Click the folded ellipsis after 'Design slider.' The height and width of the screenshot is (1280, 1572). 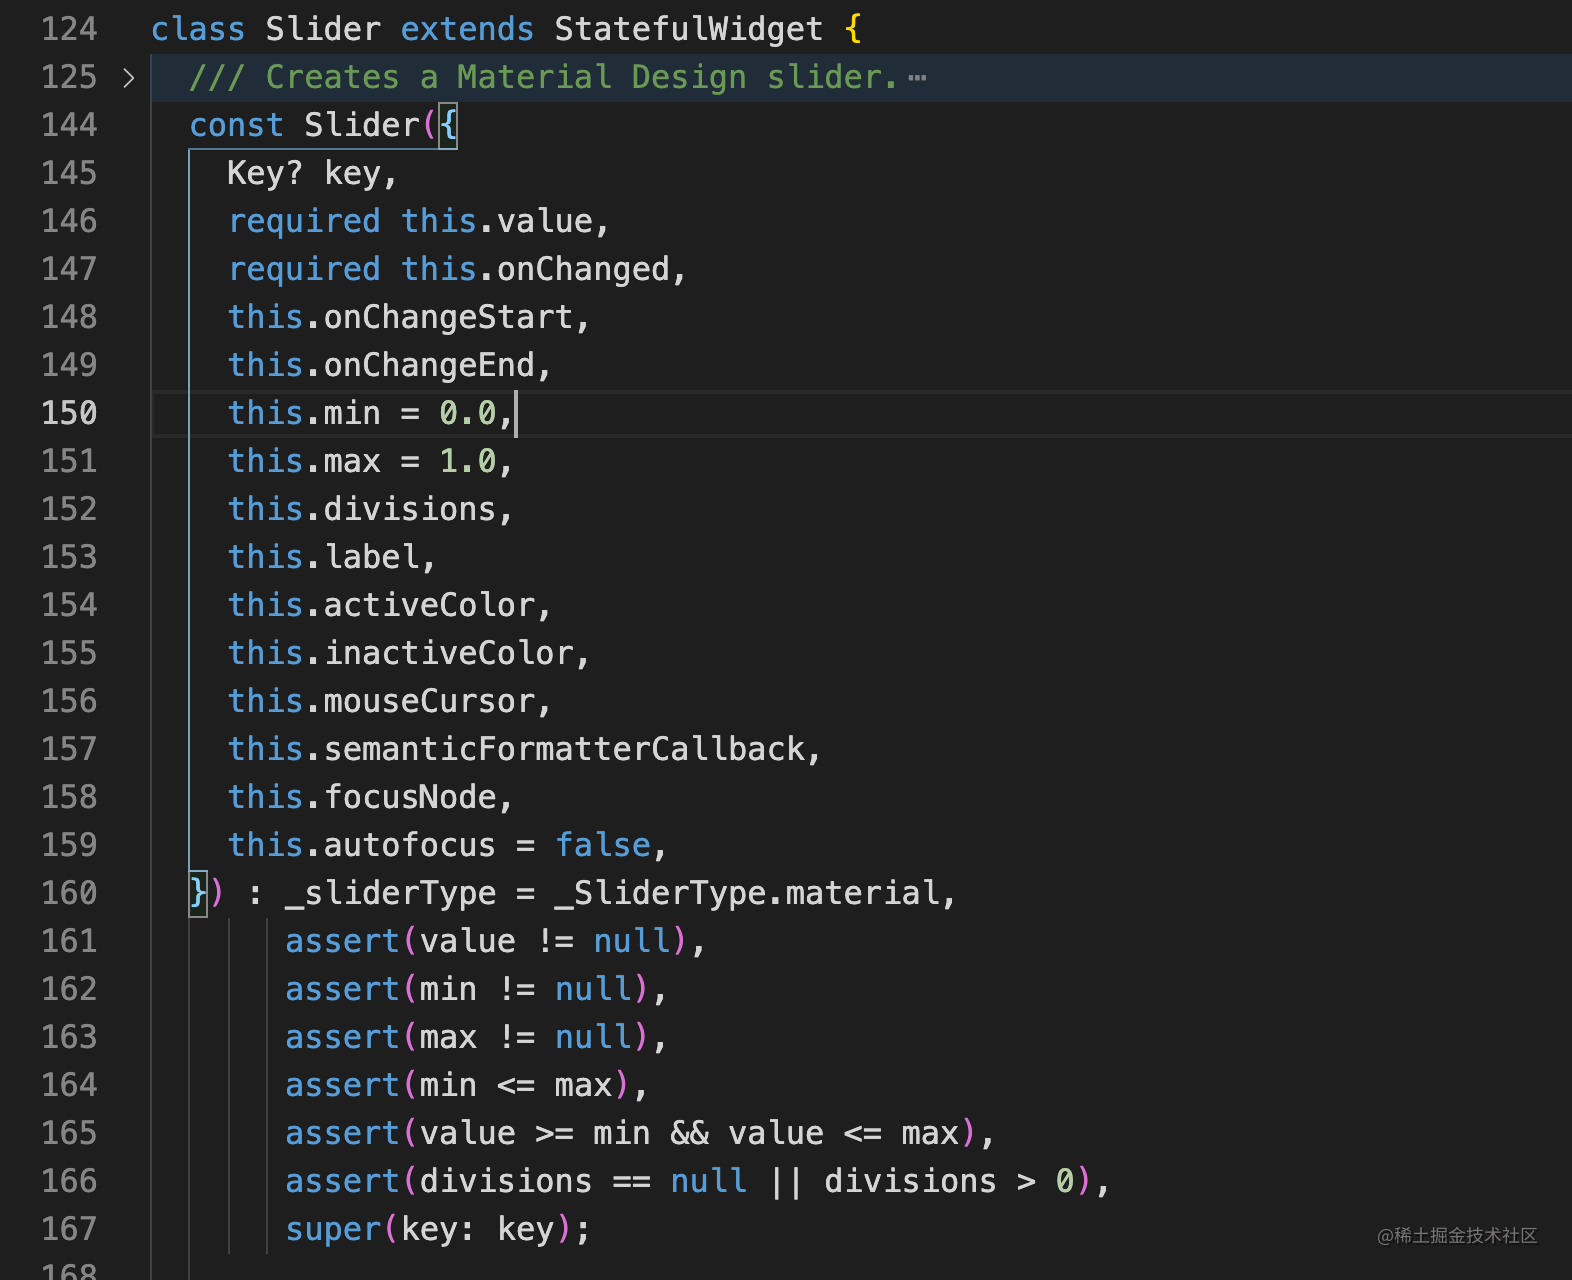[x=917, y=78]
